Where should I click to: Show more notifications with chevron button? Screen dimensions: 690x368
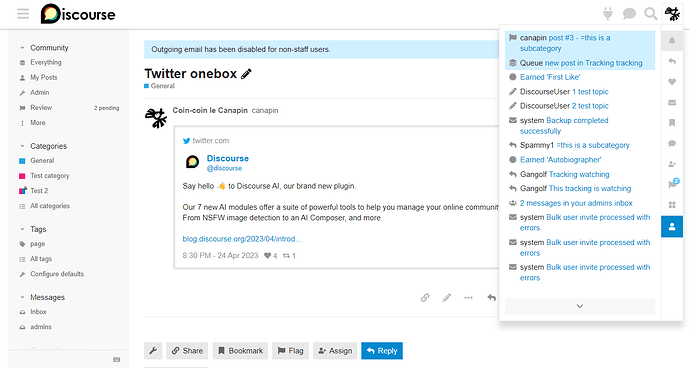pyautogui.click(x=580, y=306)
